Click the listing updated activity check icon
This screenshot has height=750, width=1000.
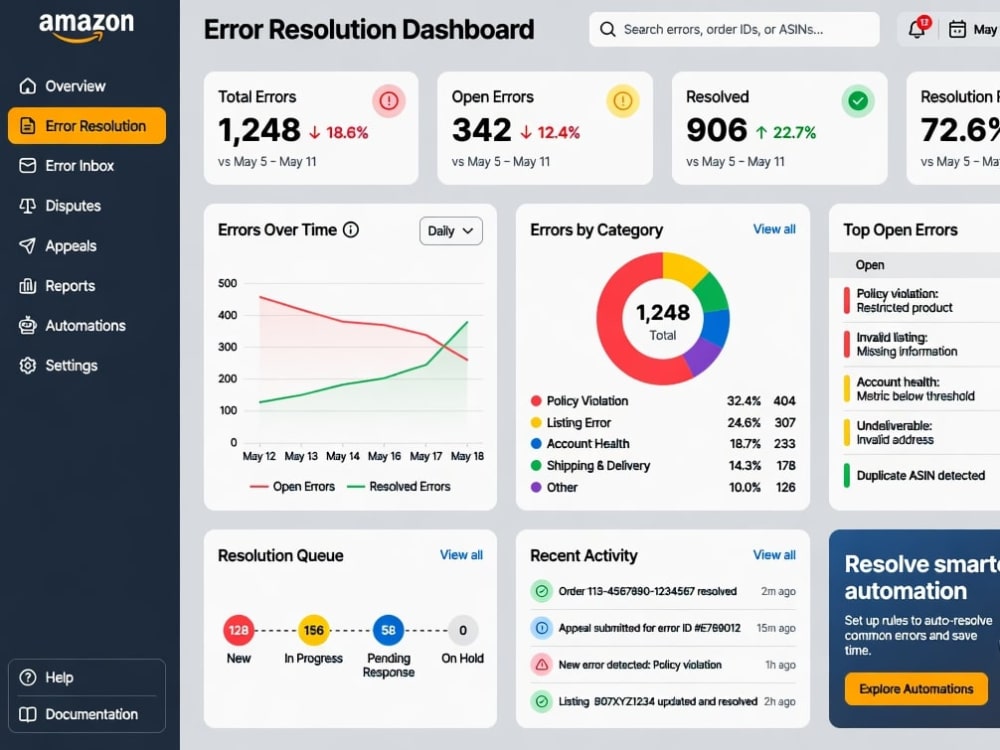pyautogui.click(x=541, y=702)
